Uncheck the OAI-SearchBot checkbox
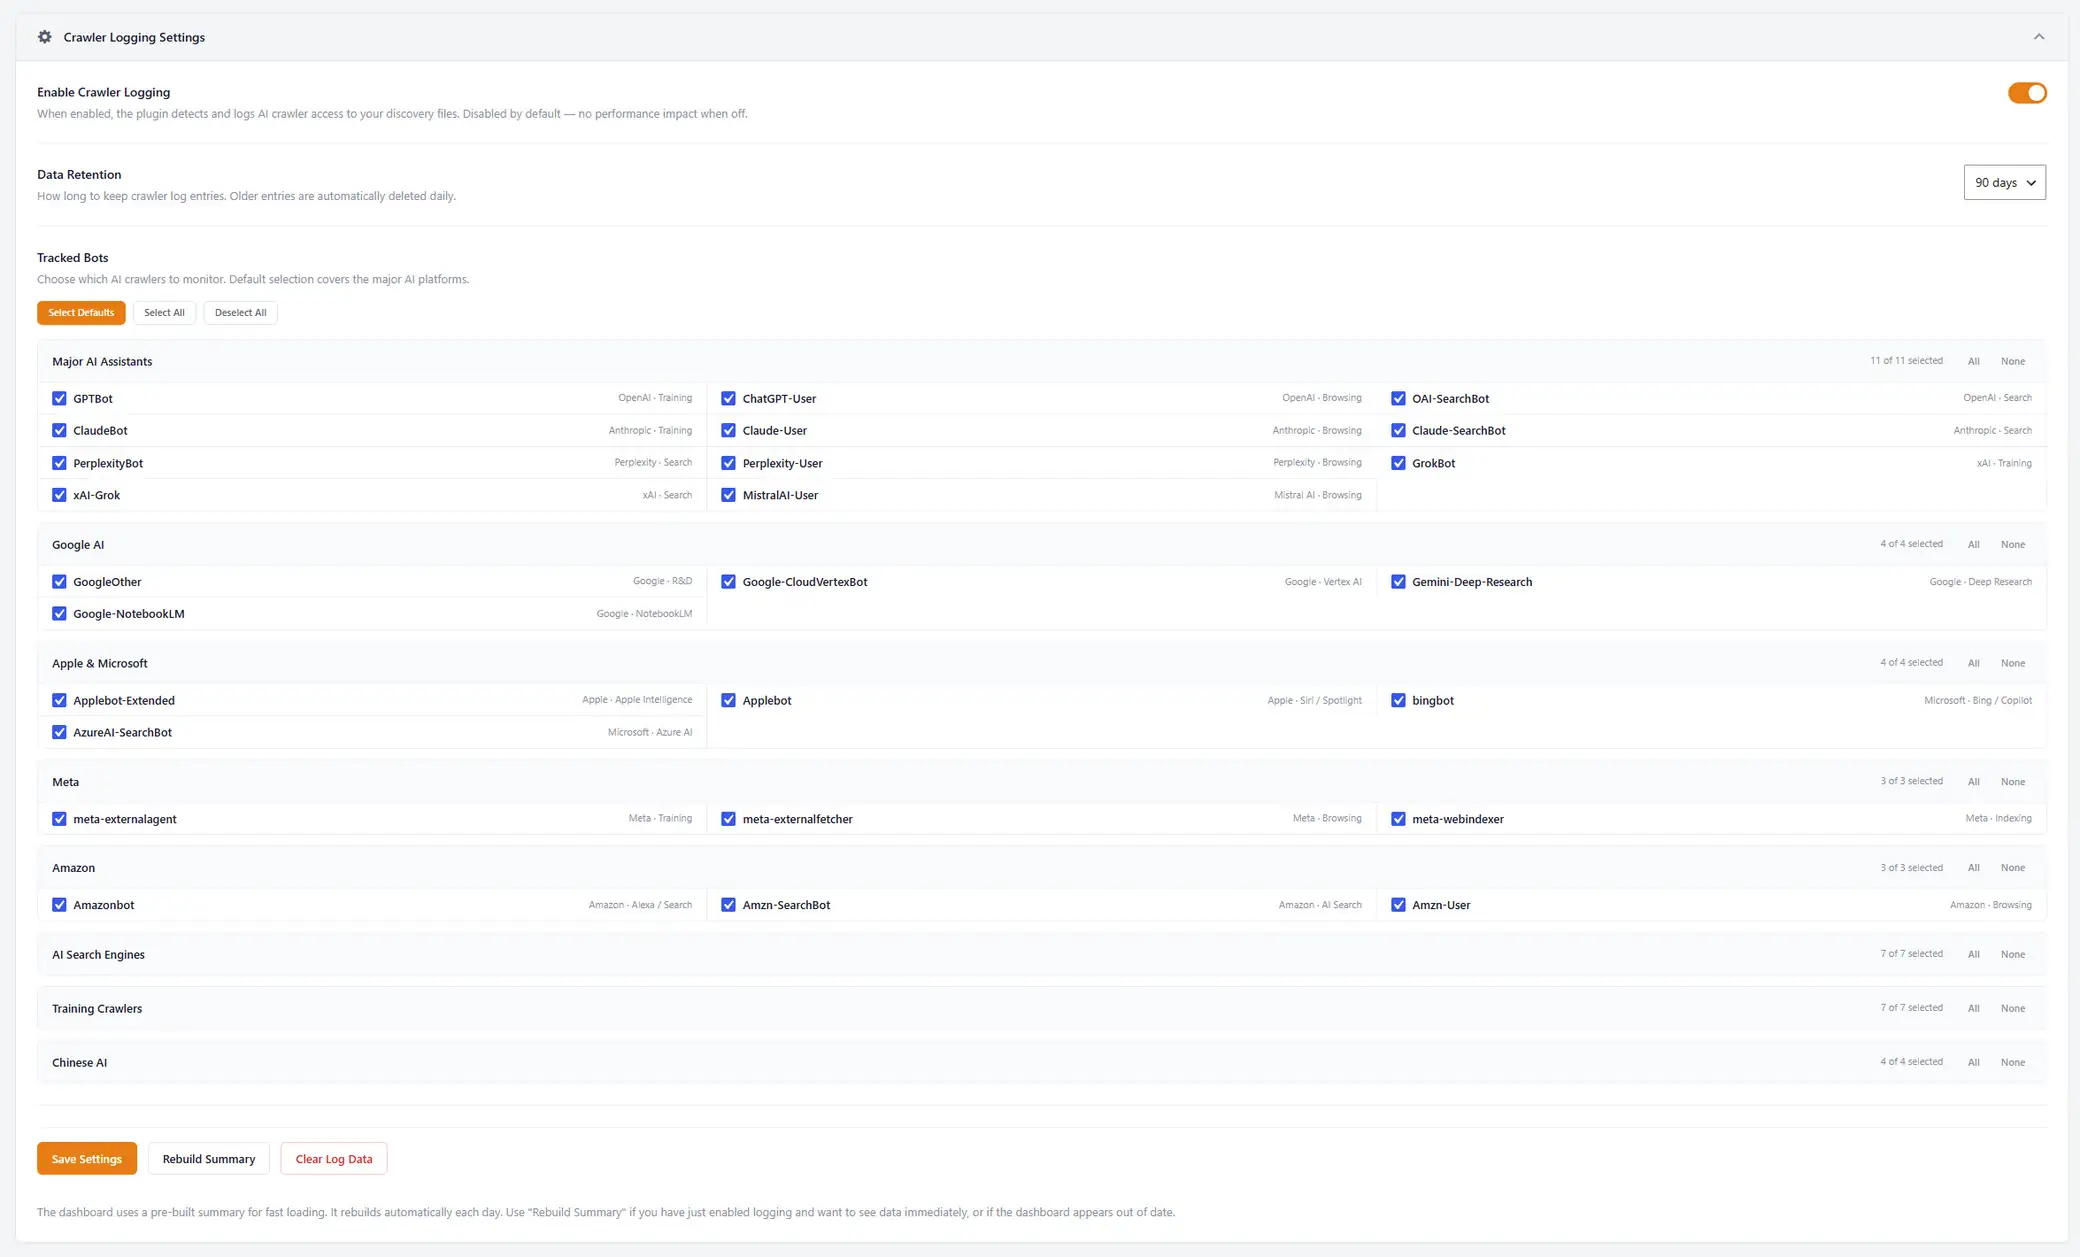The width and height of the screenshot is (2080, 1257). 1398,398
